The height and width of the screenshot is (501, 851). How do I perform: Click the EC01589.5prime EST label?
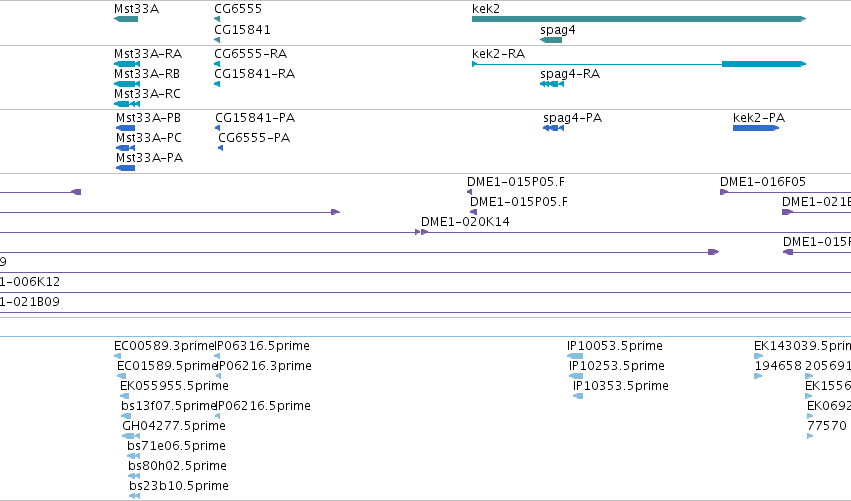[167, 366]
